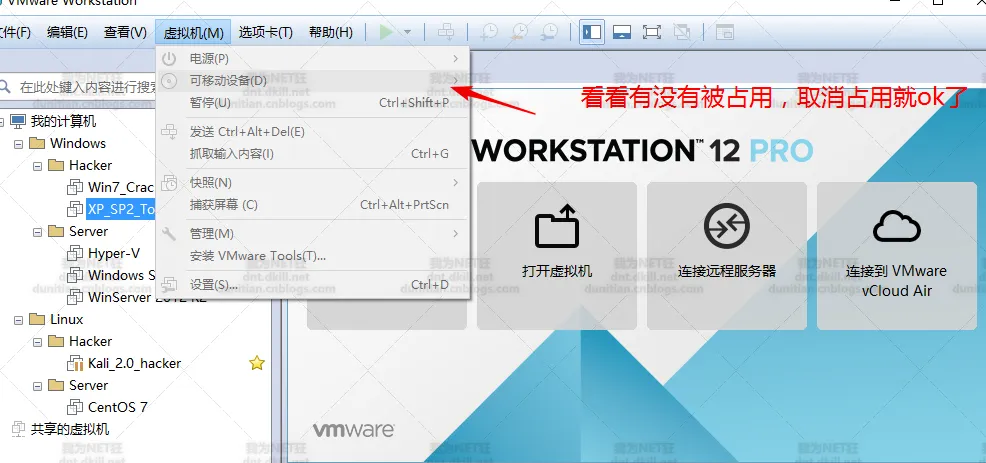The height and width of the screenshot is (463, 986).
Task: Click the Manage Snapshots toolbar icon
Action: tap(549, 32)
